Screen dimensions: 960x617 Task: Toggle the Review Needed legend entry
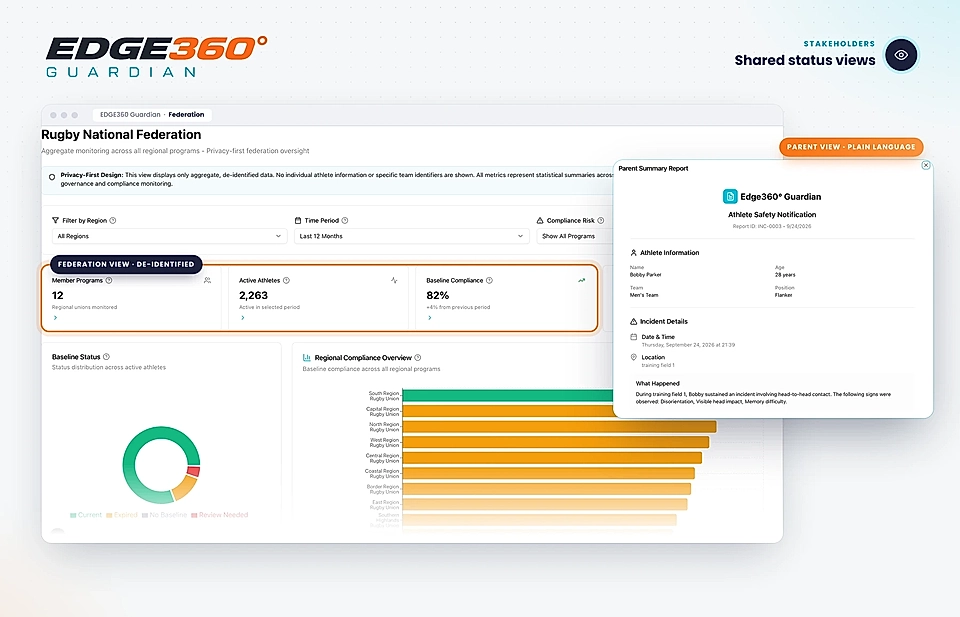pos(220,515)
